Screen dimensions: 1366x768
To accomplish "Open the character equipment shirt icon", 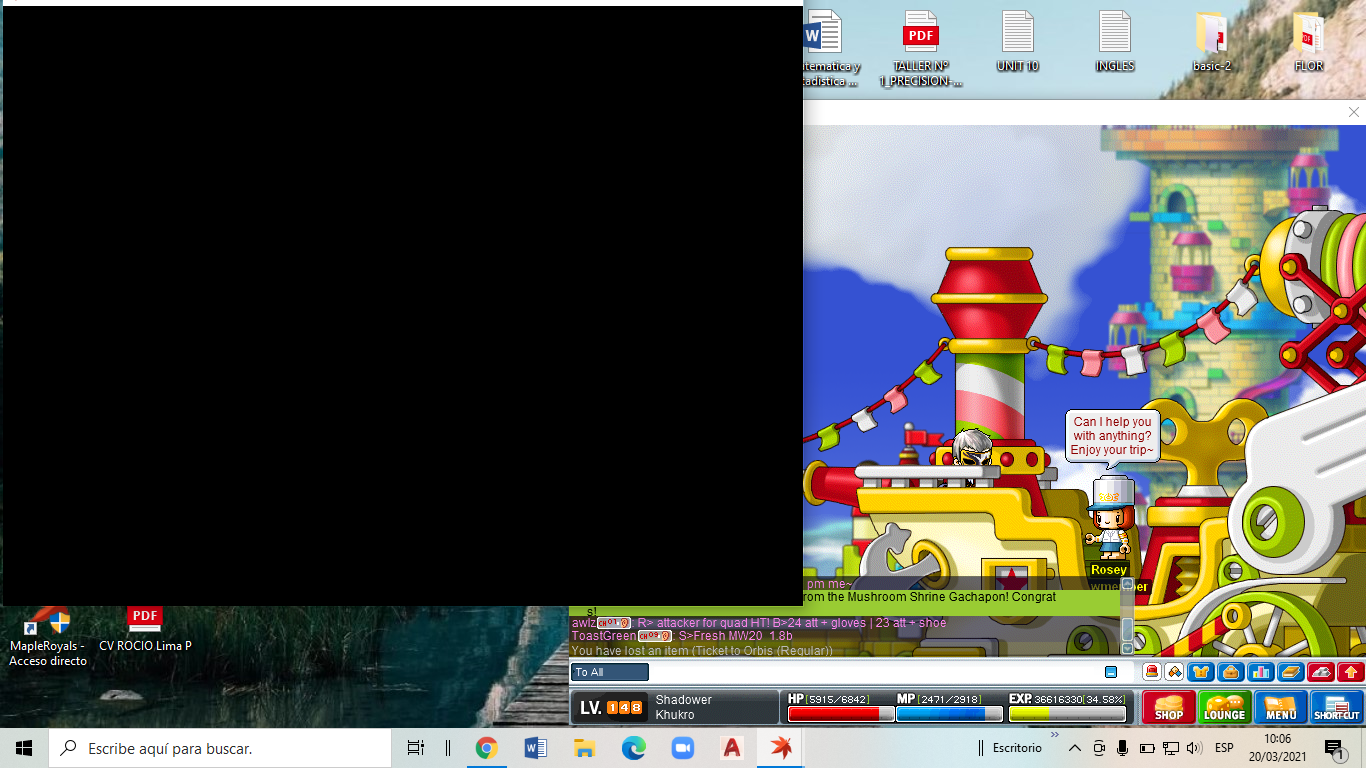I will (1200, 672).
